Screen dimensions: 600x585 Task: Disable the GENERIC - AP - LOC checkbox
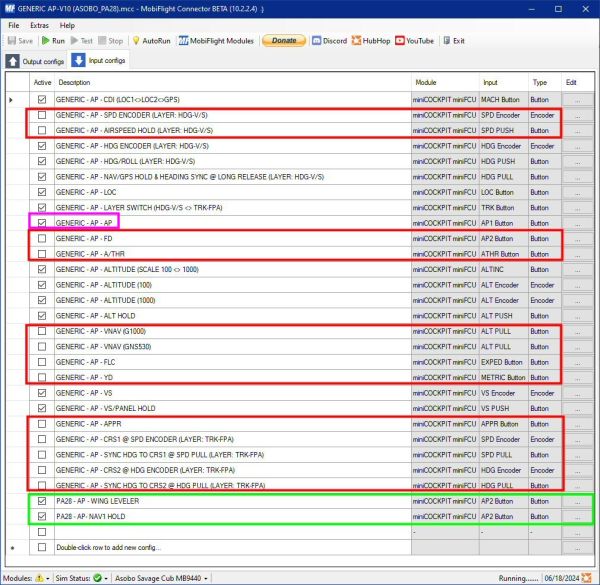coord(42,192)
